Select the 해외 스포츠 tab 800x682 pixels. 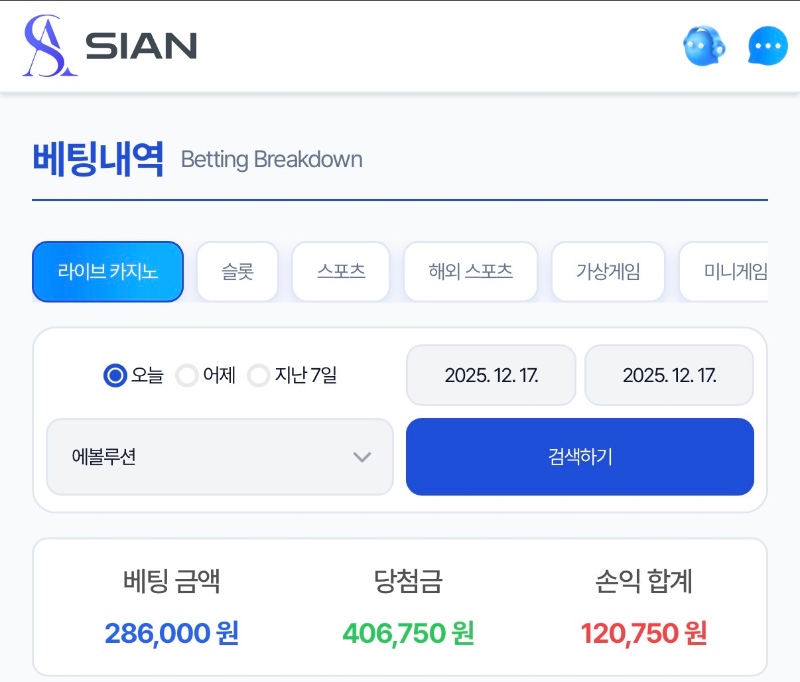(x=470, y=272)
